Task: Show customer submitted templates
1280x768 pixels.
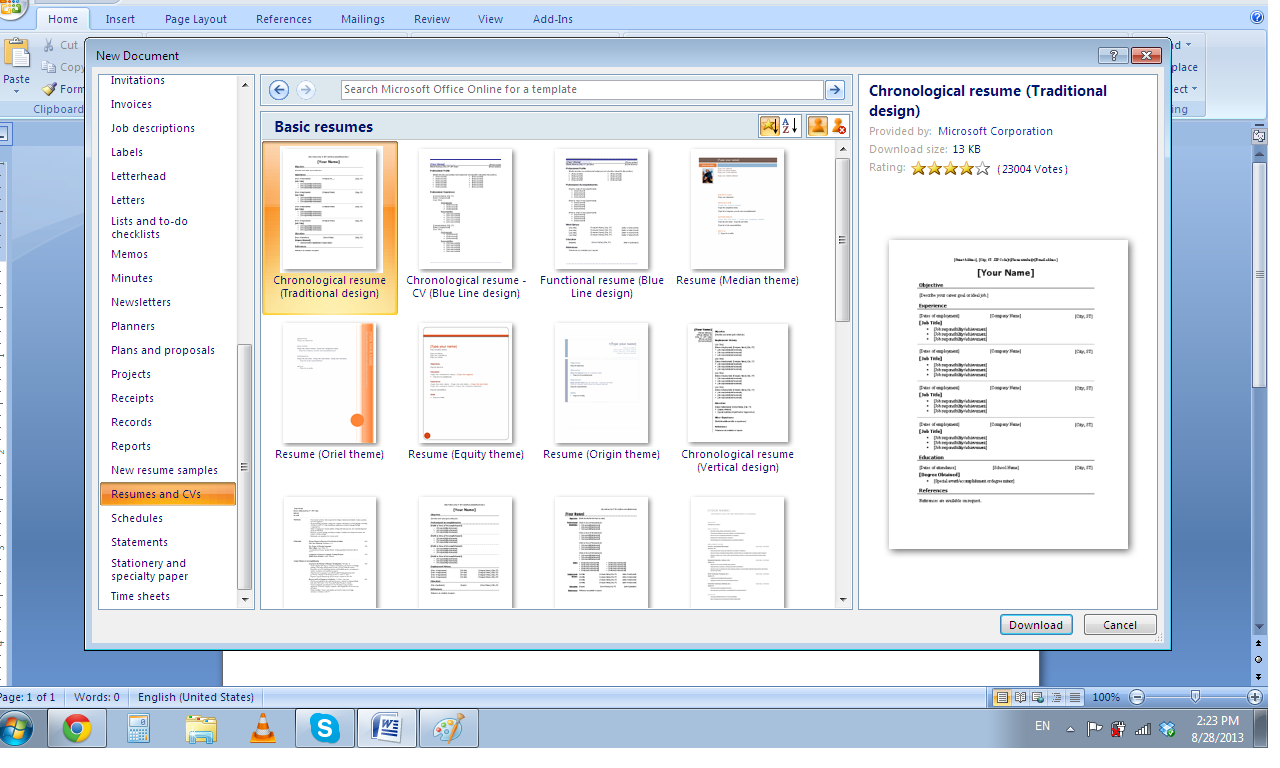Action: point(818,126)
